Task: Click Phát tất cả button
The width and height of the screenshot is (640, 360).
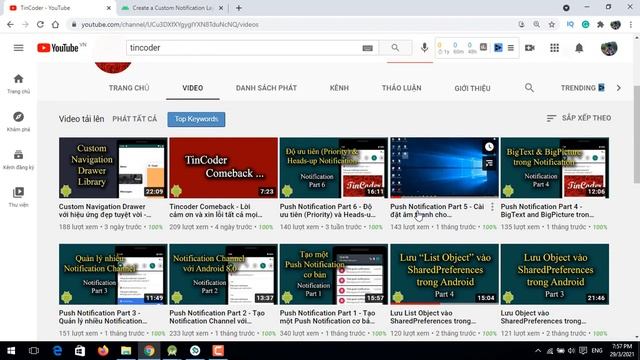Action: (x=135, y=119)
